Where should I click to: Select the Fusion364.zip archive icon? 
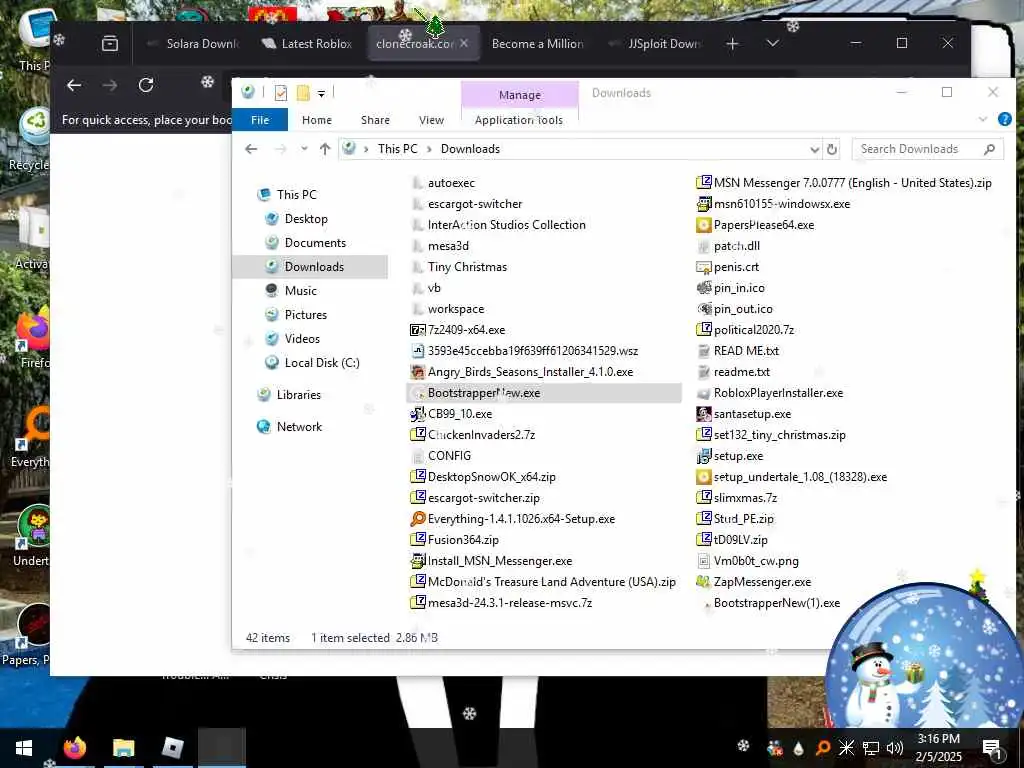point(417,539)
